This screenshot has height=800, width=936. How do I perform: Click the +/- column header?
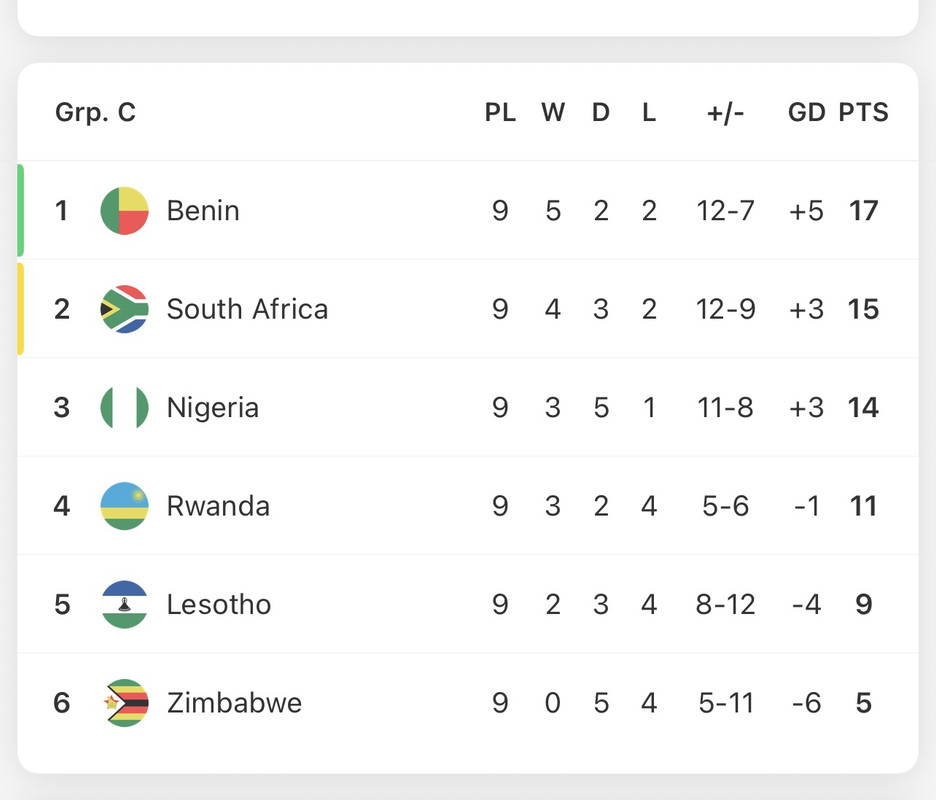(x=725, y=112)
